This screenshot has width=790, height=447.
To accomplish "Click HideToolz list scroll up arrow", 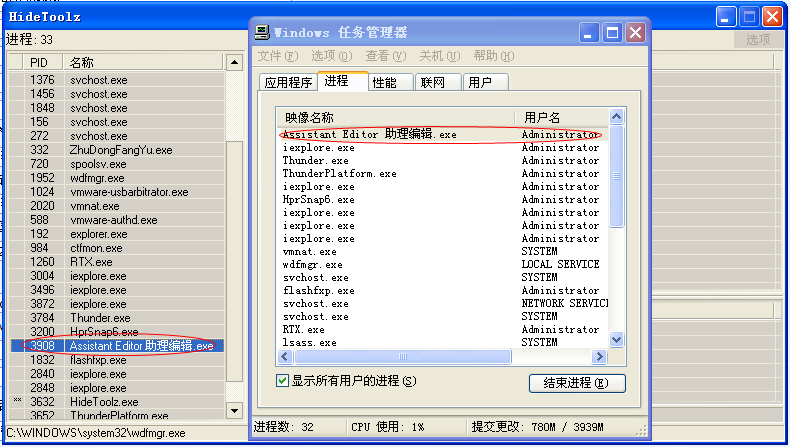I will pos(234,62).
